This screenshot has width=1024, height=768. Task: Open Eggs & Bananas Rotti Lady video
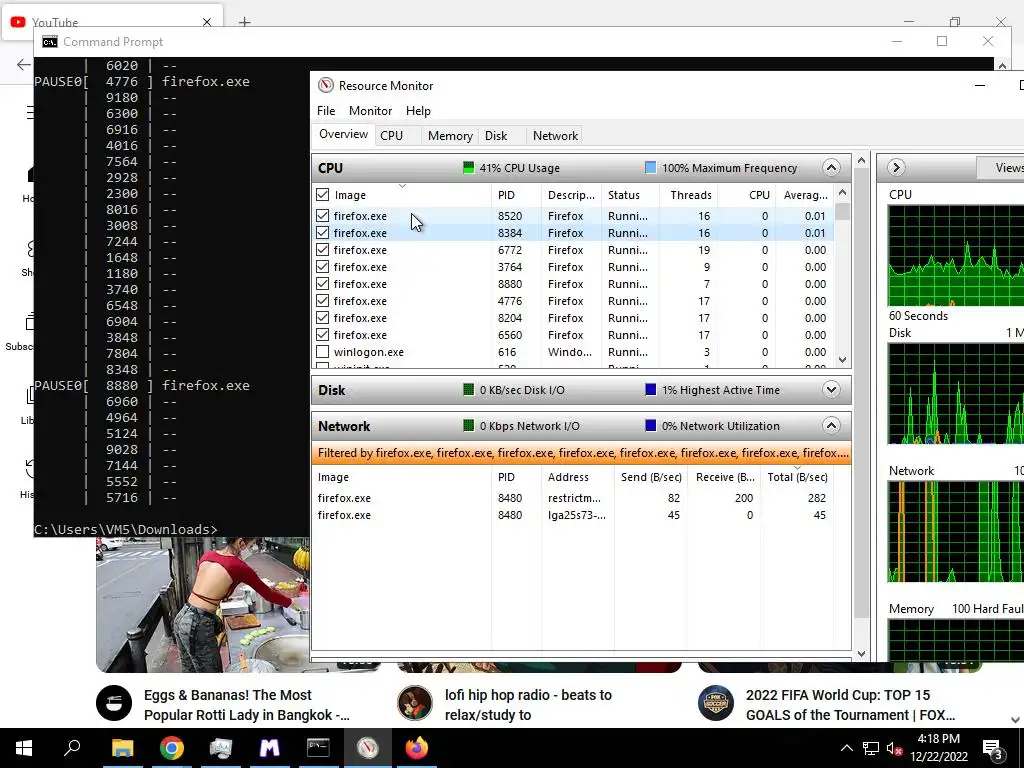coord(247,705)
